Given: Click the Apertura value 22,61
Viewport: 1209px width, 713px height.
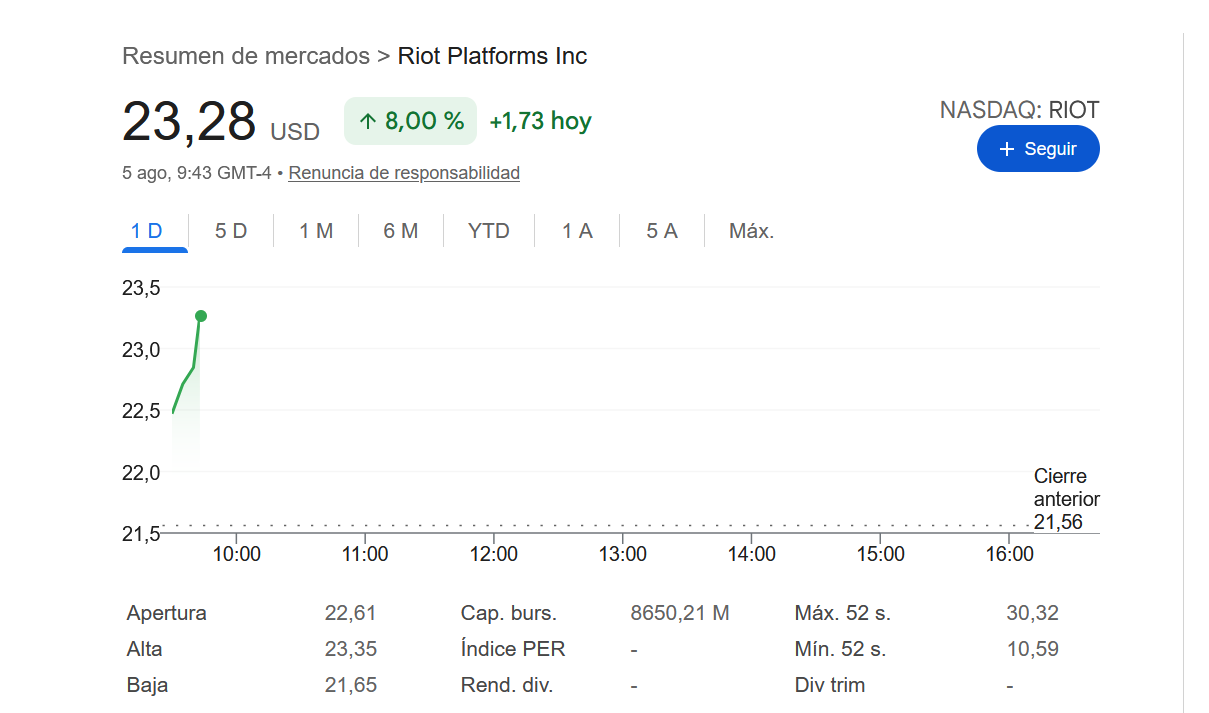Looking at the screenshot, I should coord(350,613).
